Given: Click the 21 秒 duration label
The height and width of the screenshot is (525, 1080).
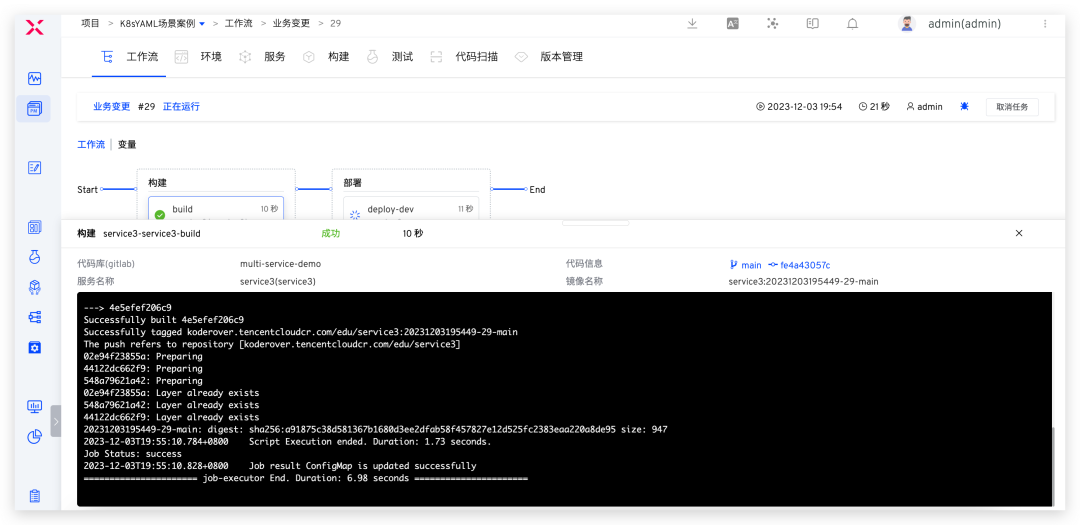Looking at the screenshot, I should [874, 107].
